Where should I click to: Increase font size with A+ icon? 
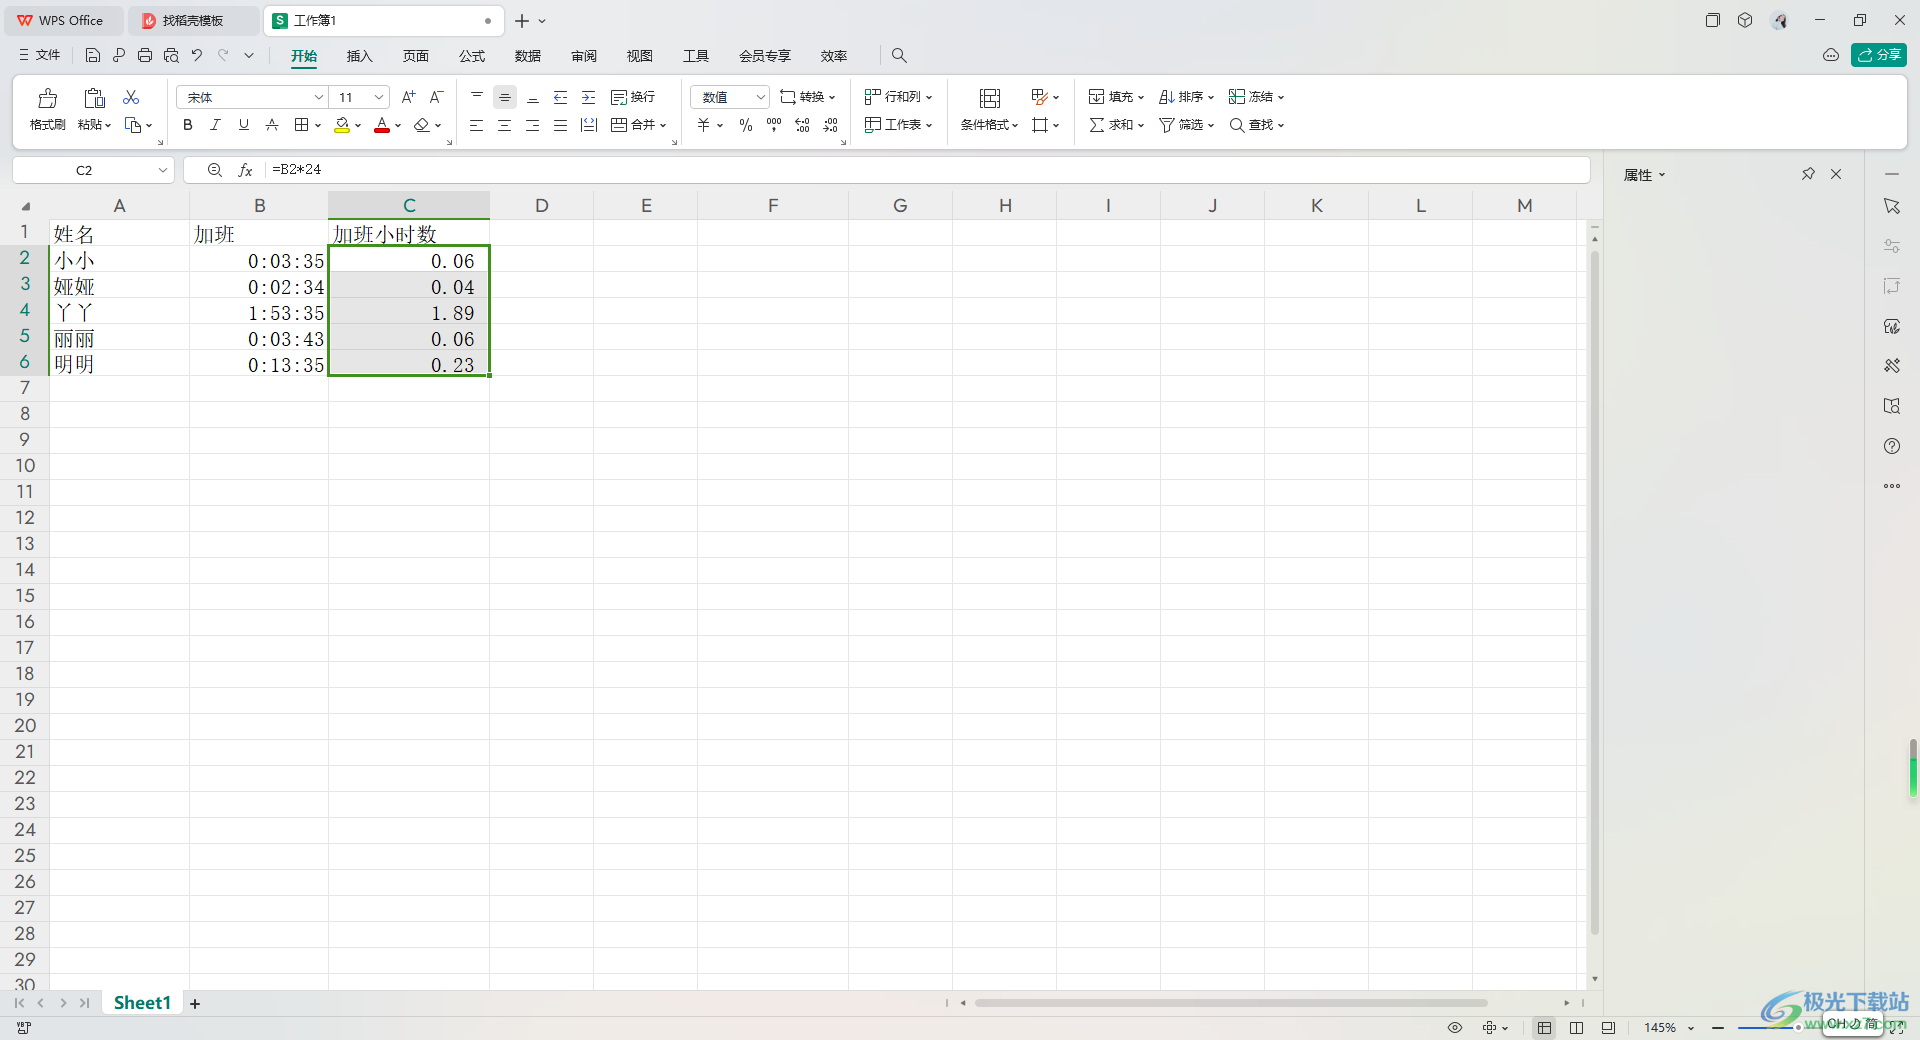click(x=408, y=97)
